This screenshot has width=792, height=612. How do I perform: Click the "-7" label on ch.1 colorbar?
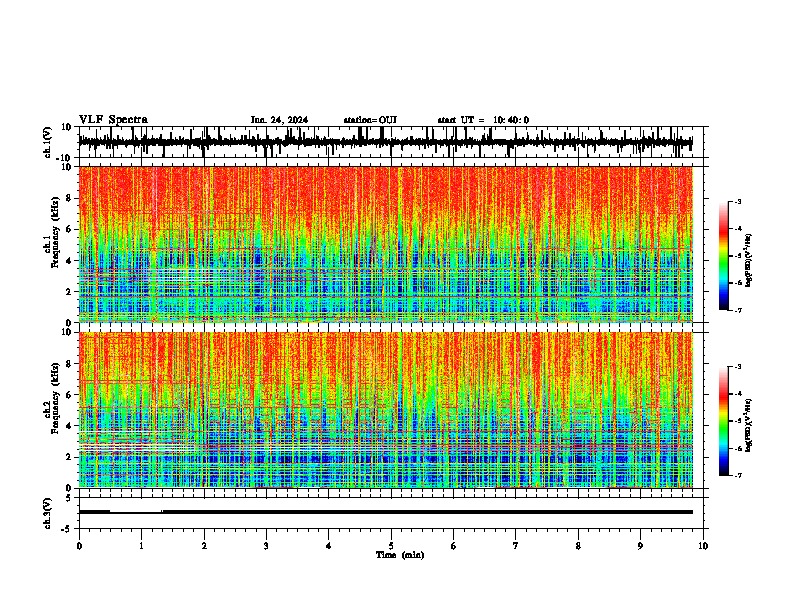coord(737,310)
